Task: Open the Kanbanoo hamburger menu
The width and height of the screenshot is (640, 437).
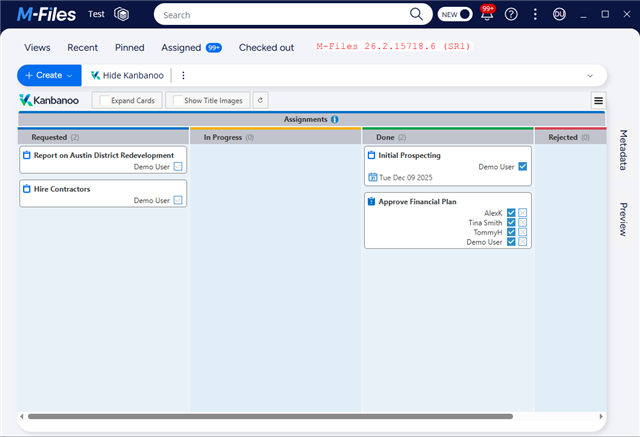Action: 598,100
